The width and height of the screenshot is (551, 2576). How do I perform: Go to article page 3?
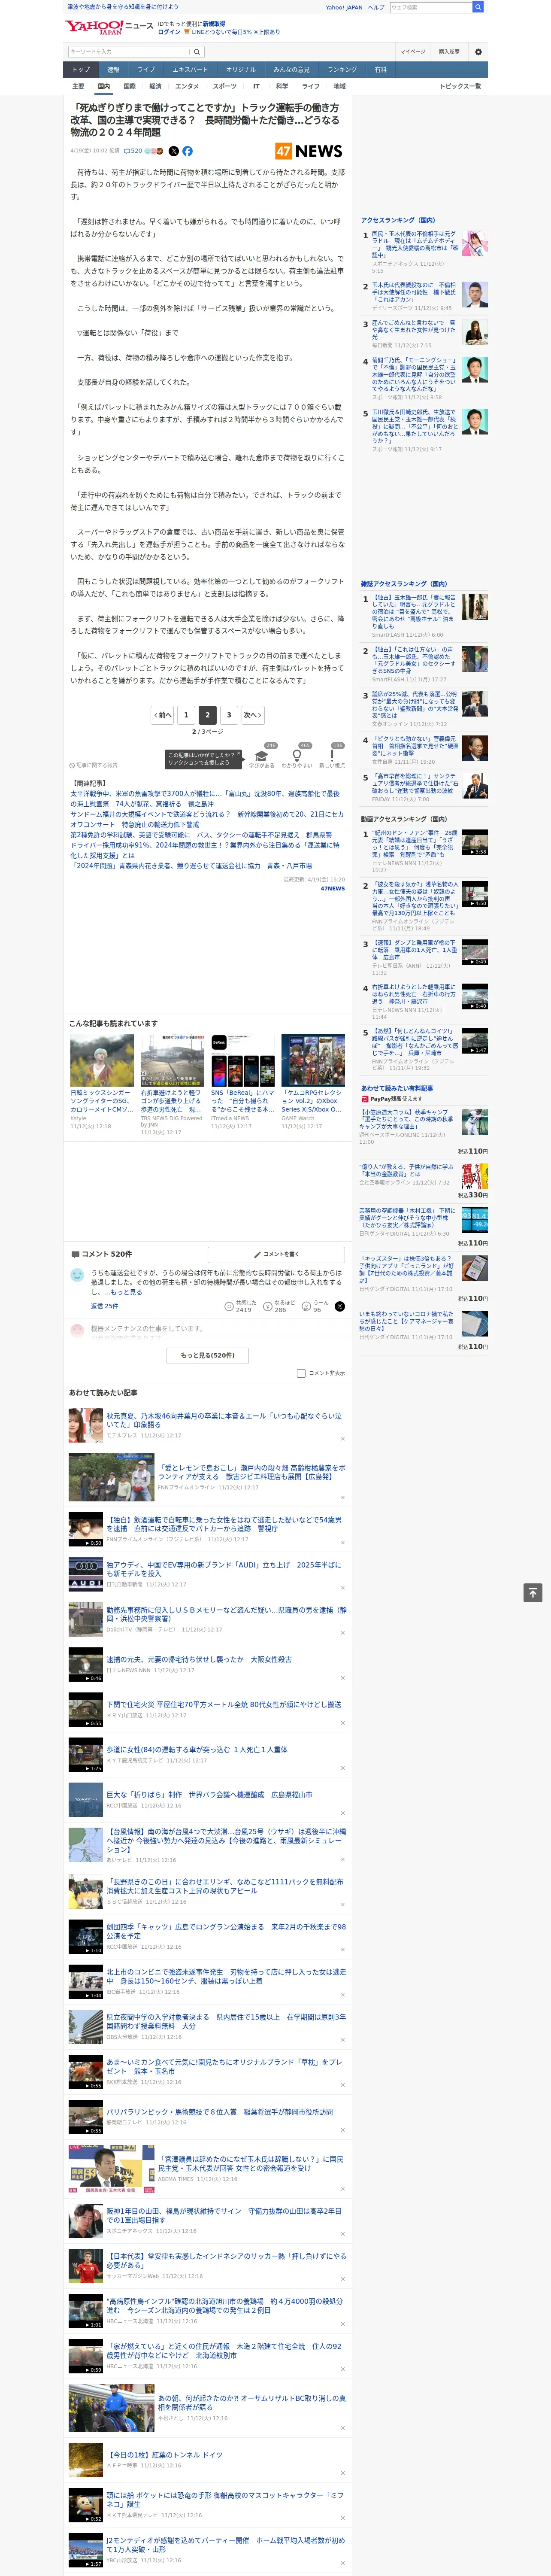(229, 714)
